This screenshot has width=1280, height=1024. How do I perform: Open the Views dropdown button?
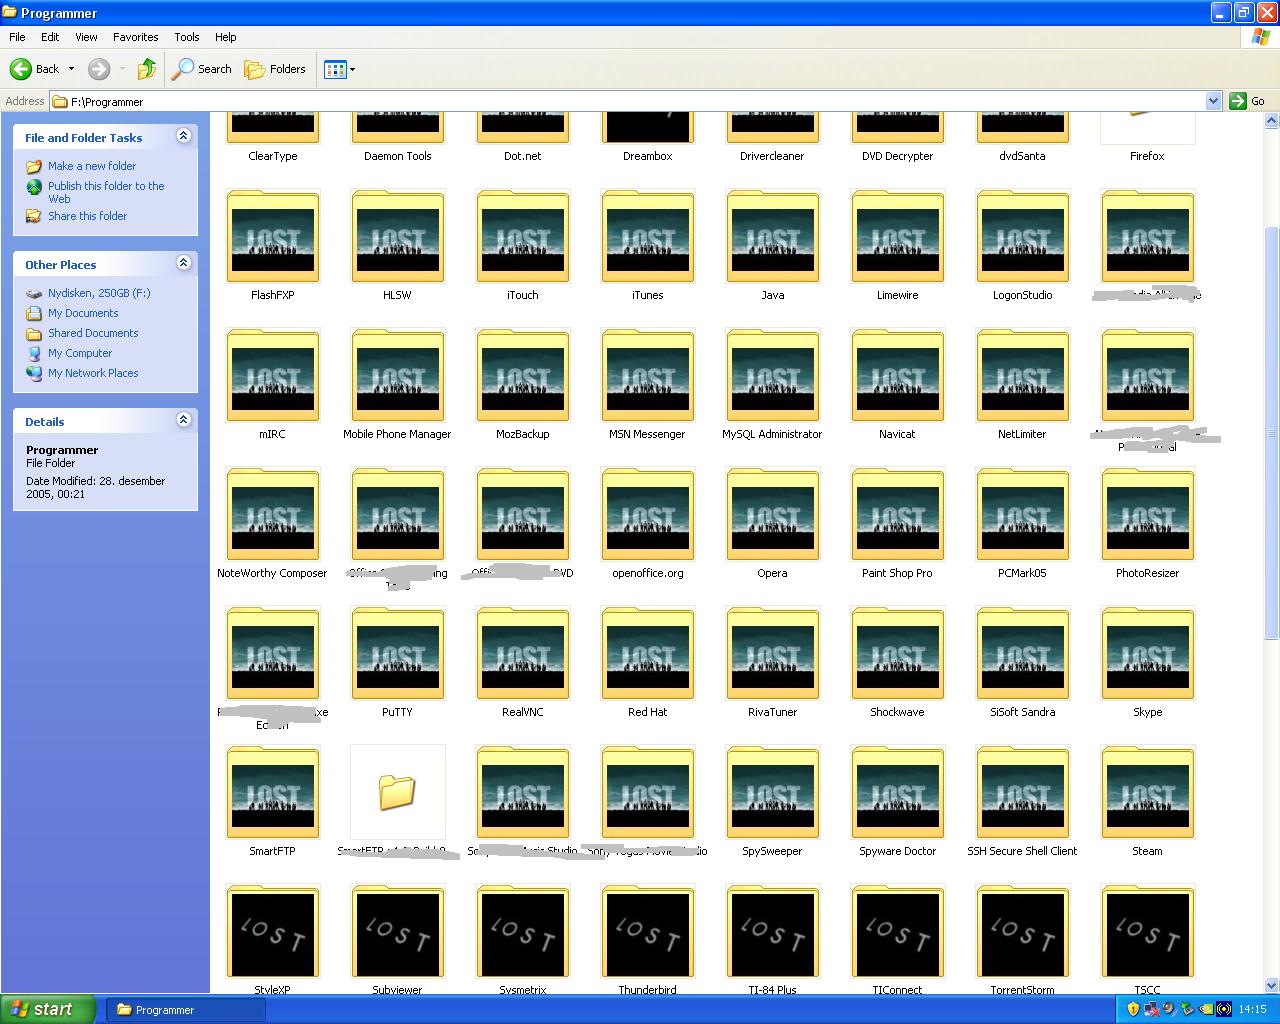point(340,69)
